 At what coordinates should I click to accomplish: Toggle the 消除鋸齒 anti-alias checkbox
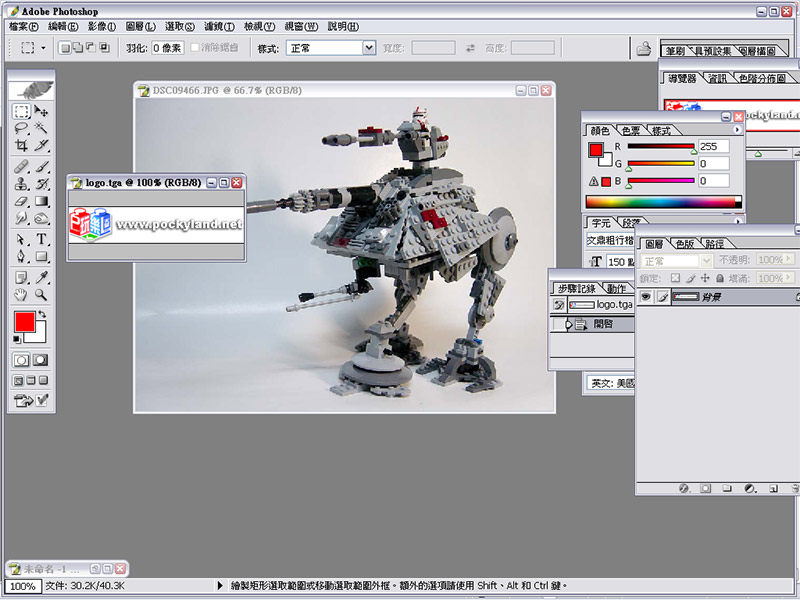195,47
